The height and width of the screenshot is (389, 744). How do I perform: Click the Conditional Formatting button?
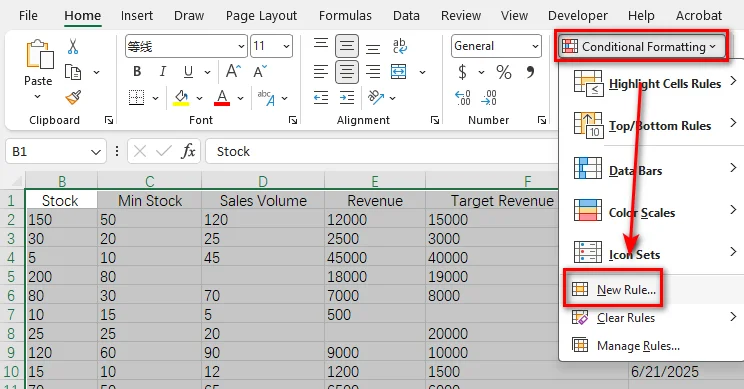point(641,46)
